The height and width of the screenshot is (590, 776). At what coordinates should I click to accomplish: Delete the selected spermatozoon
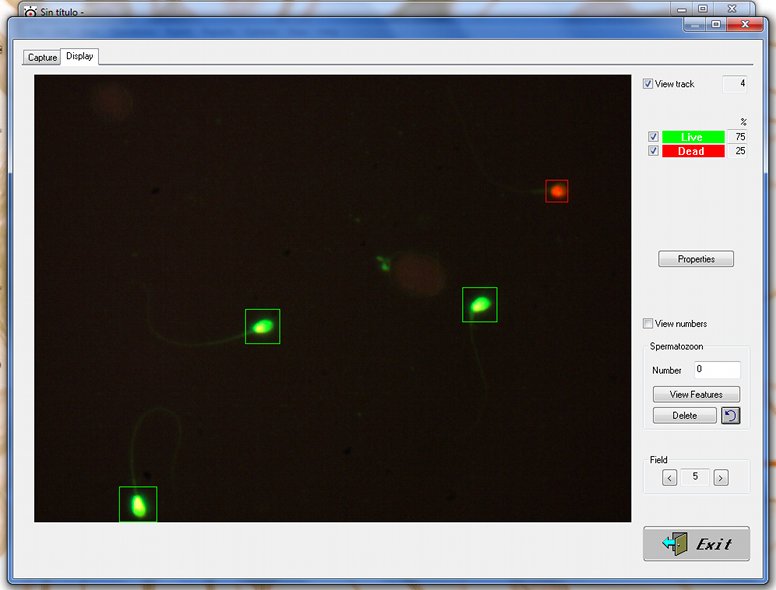[684, 415]
